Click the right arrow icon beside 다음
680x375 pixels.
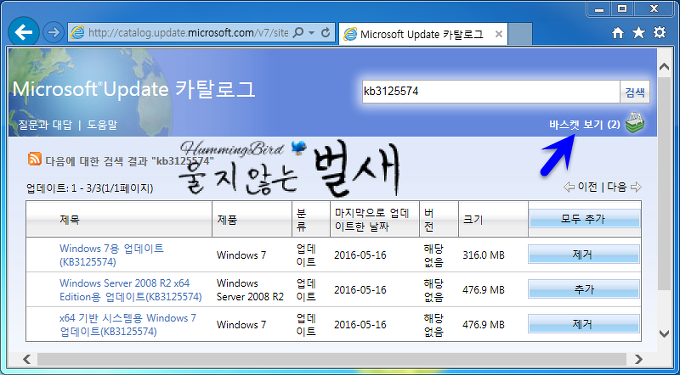pos(636,187)
